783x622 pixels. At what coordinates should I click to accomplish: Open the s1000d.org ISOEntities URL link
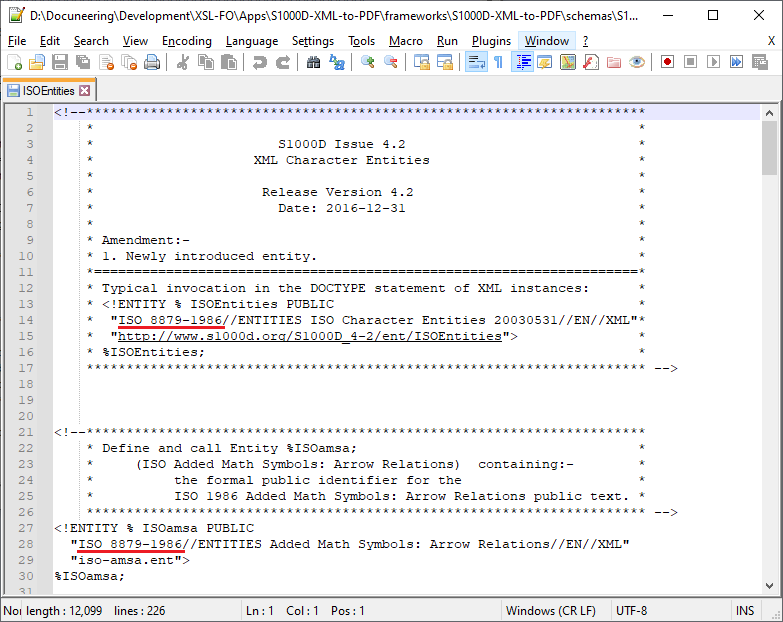click(310, 336)
